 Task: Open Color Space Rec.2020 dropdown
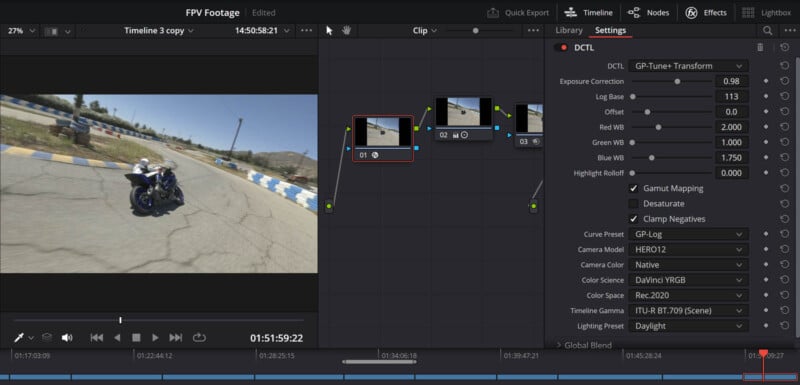coord(688,295)
